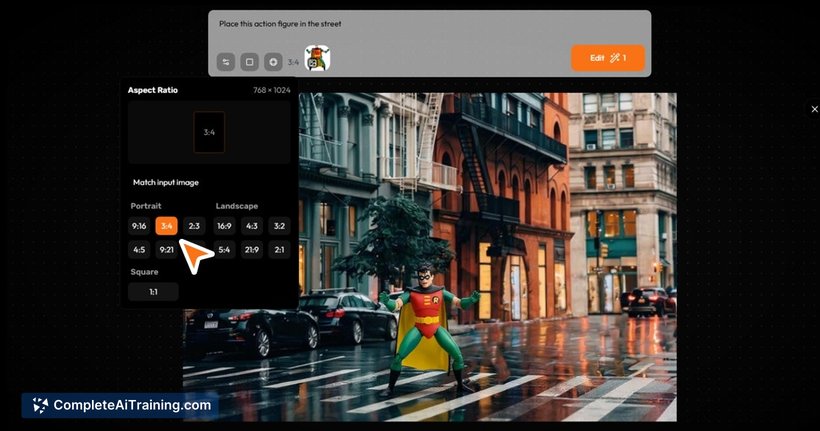This screenshot has height=431, width=820.
Task: Select the 1:1 square ratio
Action: 153,292
